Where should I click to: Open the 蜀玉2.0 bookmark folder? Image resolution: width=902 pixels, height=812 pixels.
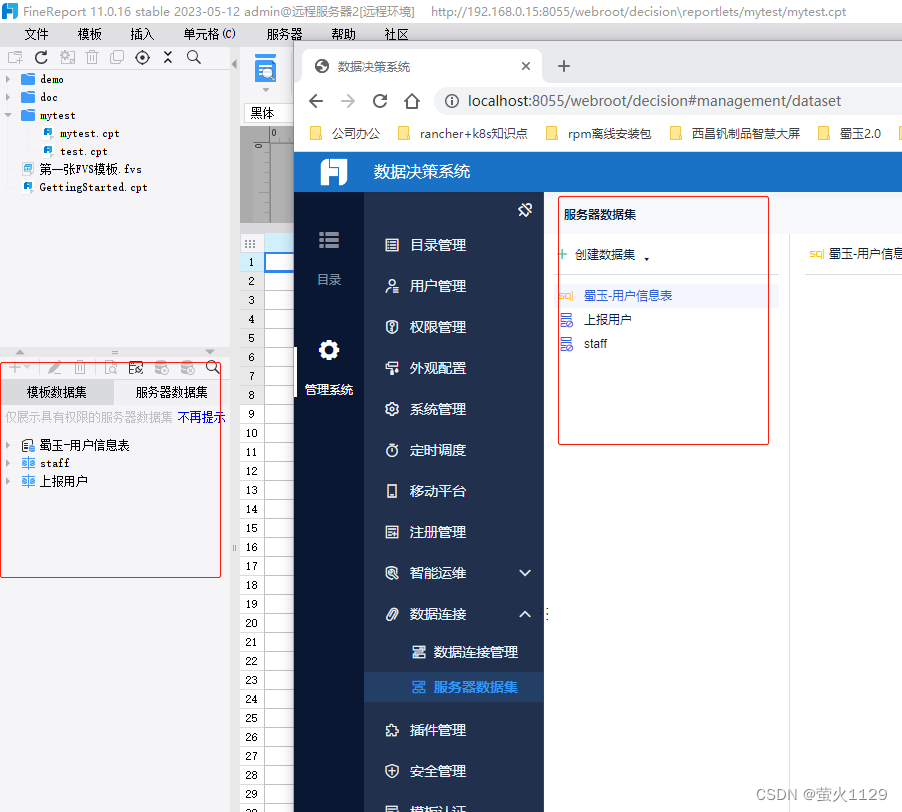850,134
